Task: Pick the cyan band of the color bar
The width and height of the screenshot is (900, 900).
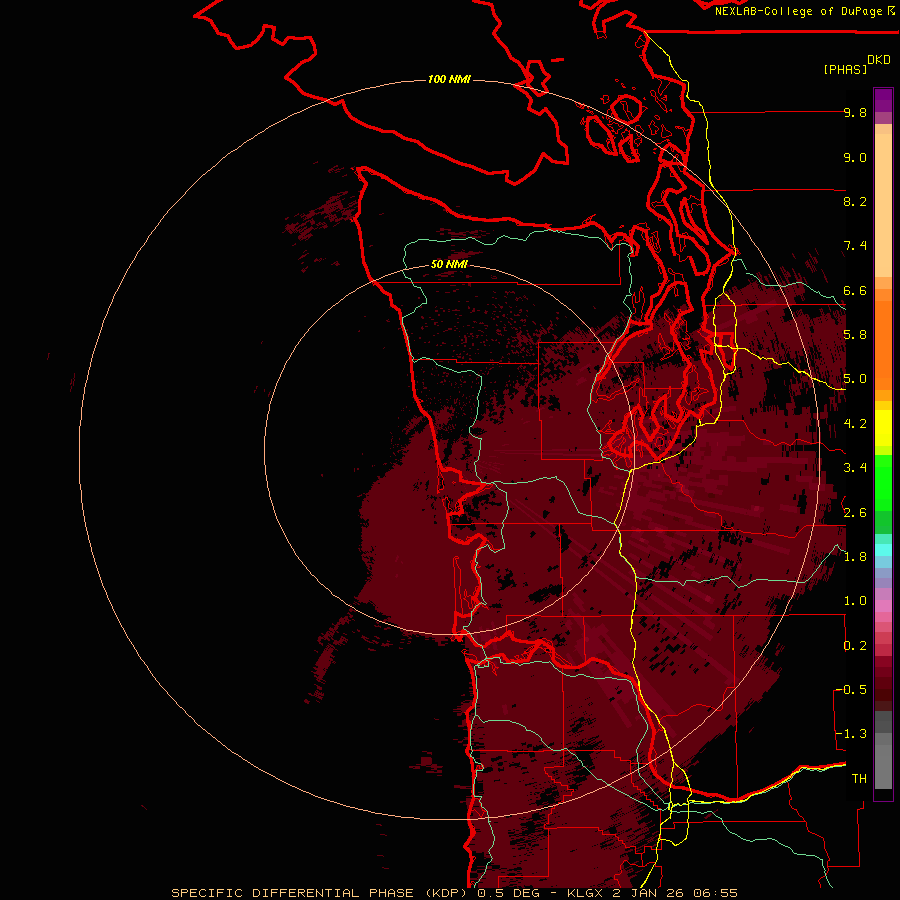Action: pyautogui.click(x=883, y=550)
